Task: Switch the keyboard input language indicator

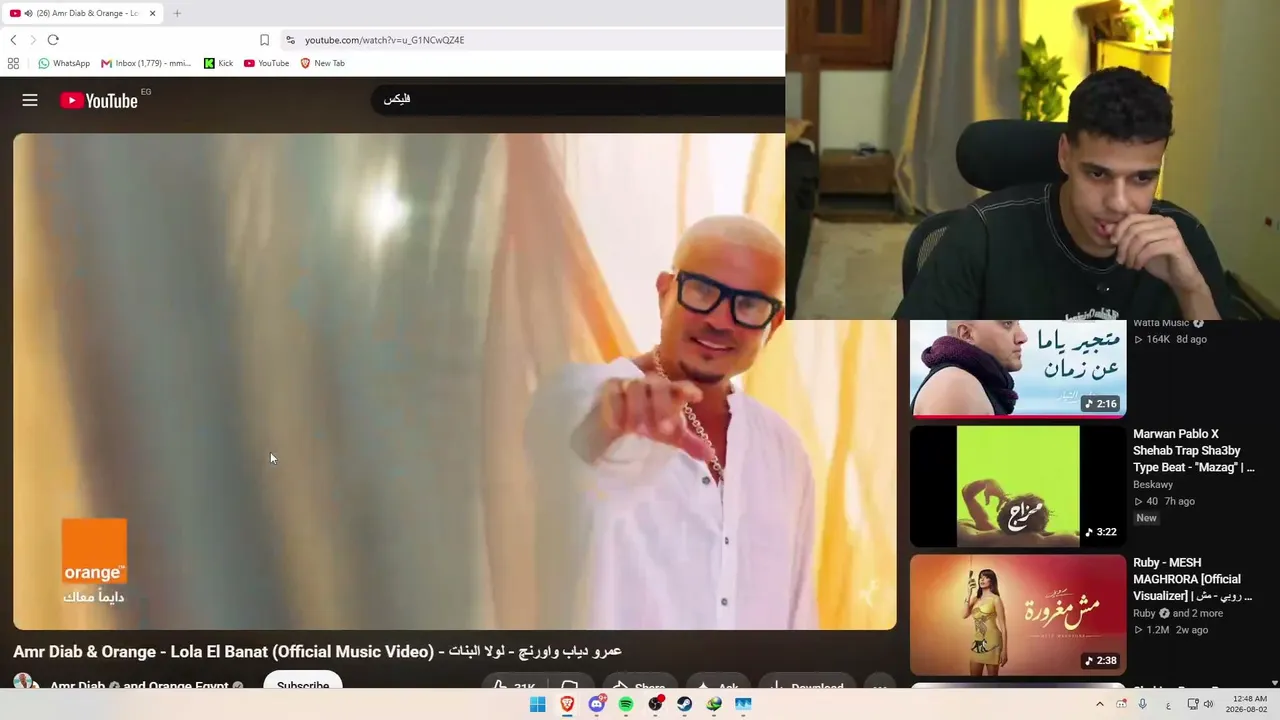Action: (1168, 705)
